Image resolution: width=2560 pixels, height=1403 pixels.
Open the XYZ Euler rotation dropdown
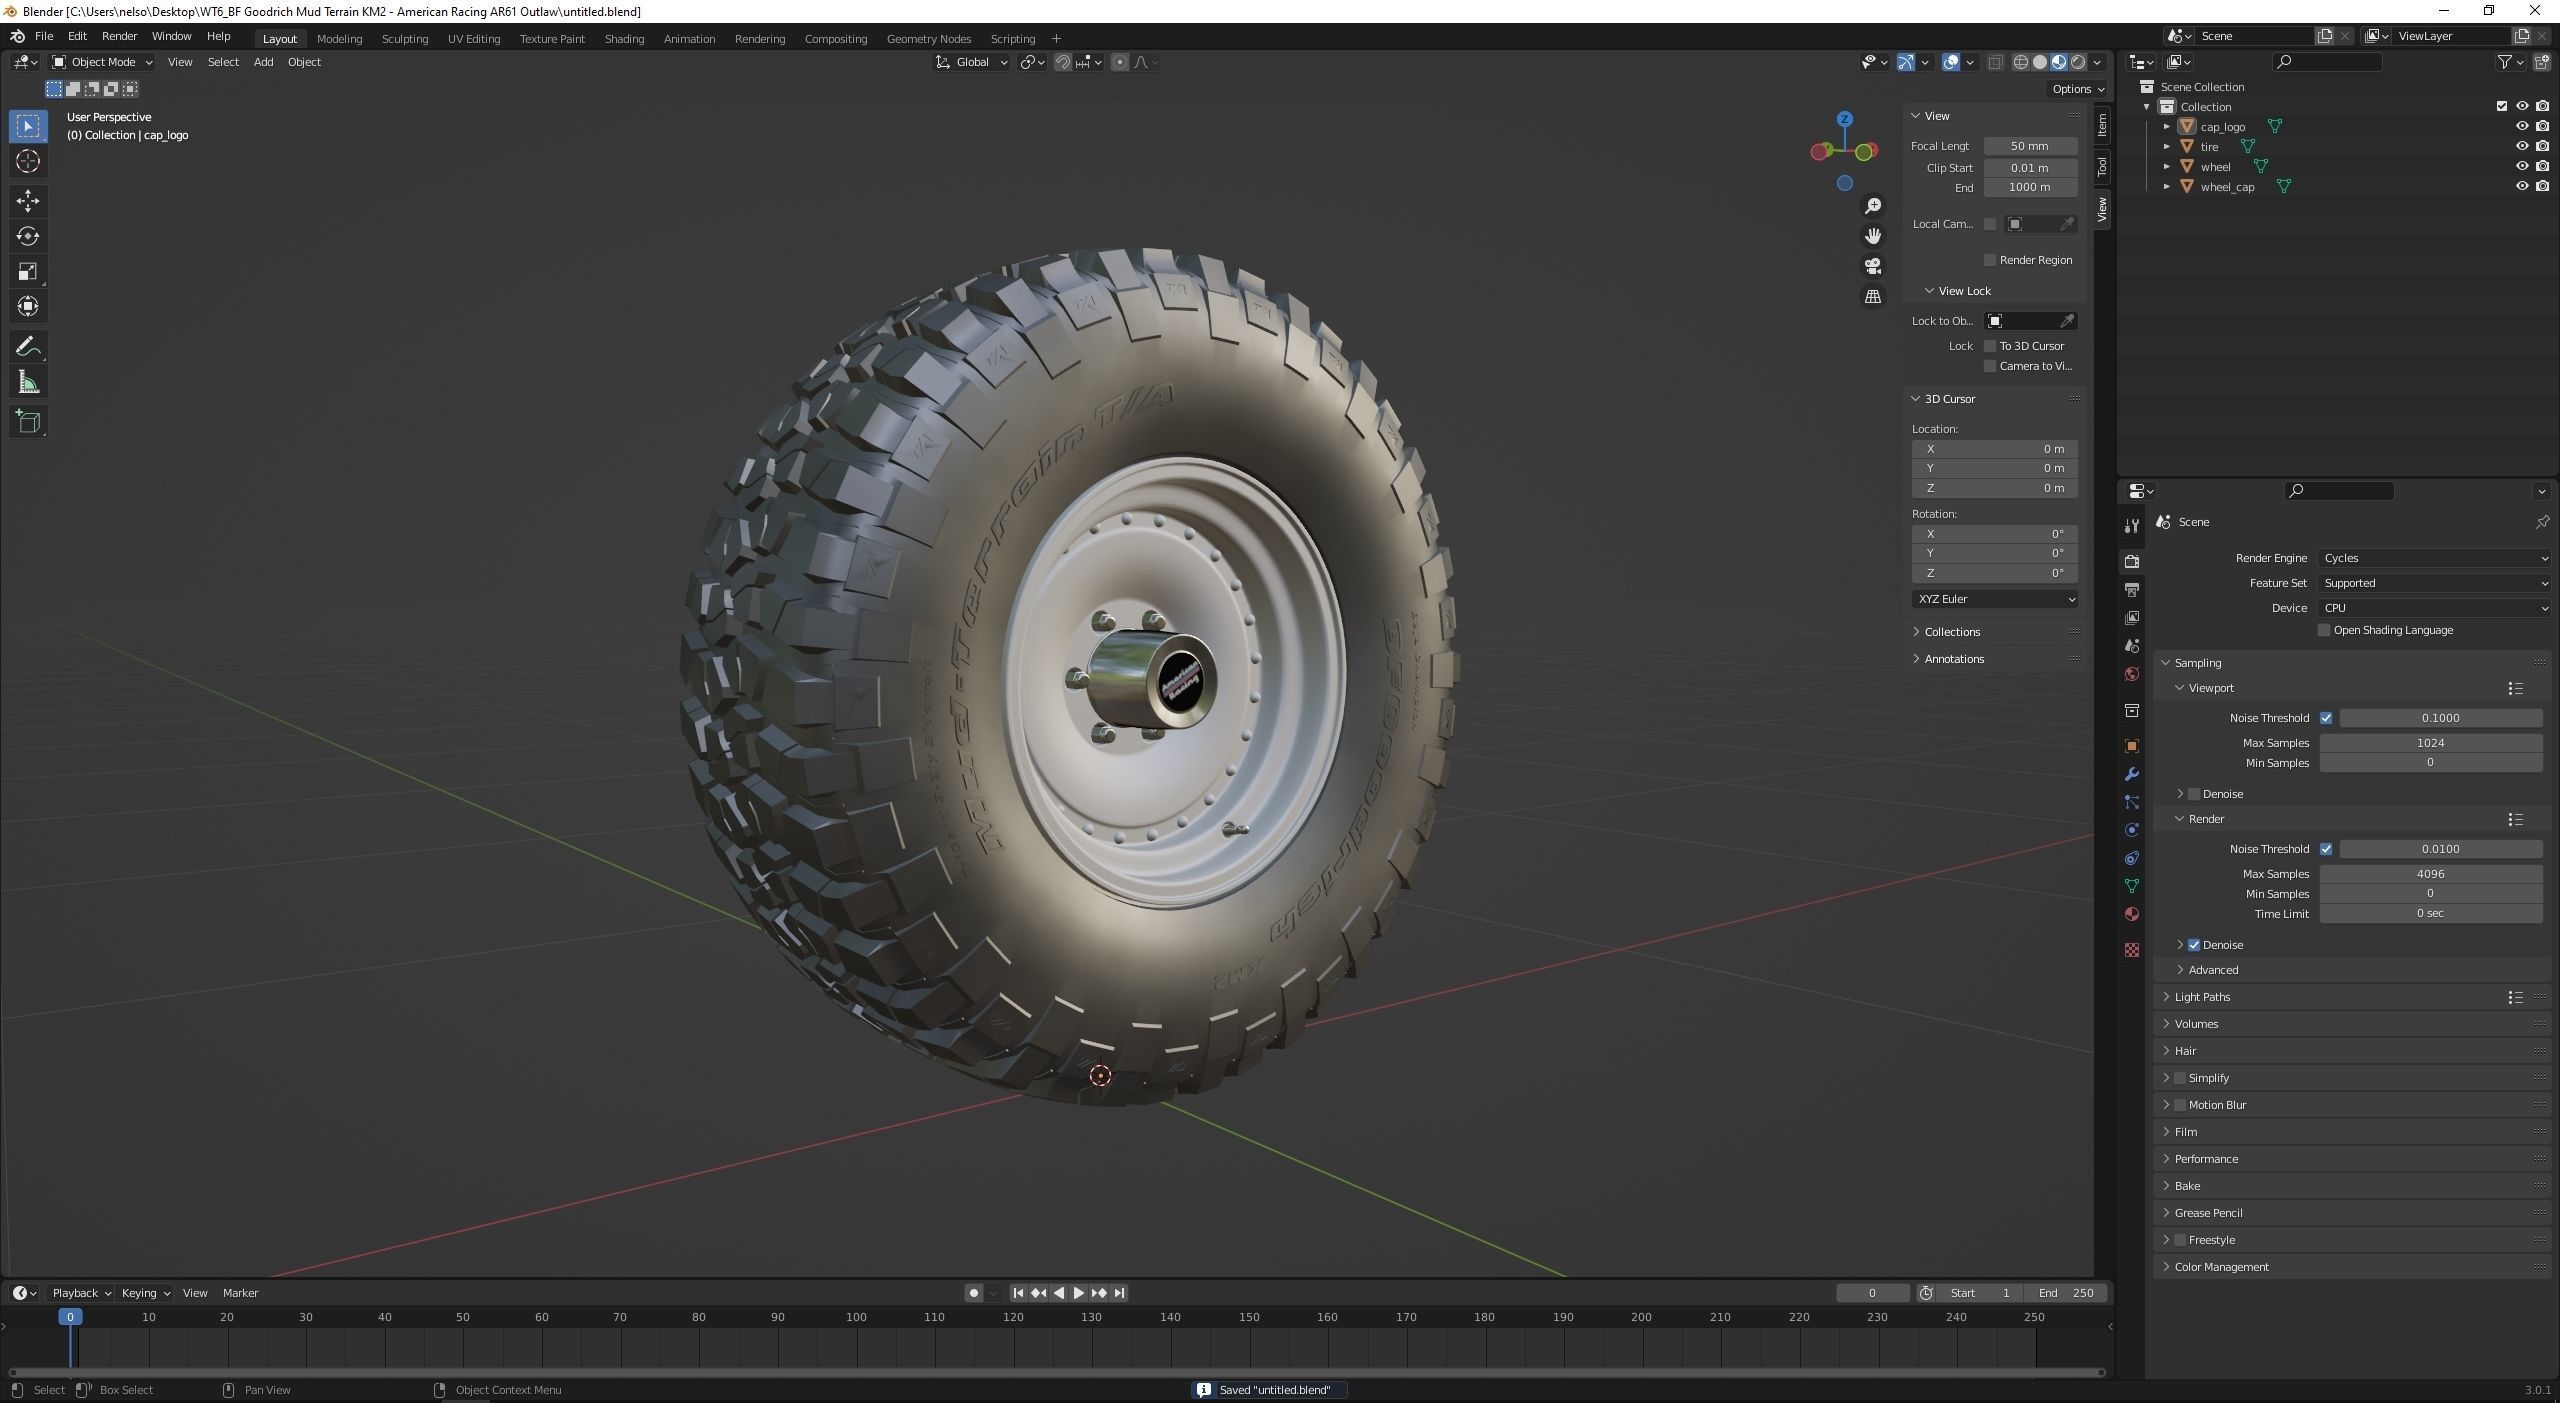coord(1995,599)
